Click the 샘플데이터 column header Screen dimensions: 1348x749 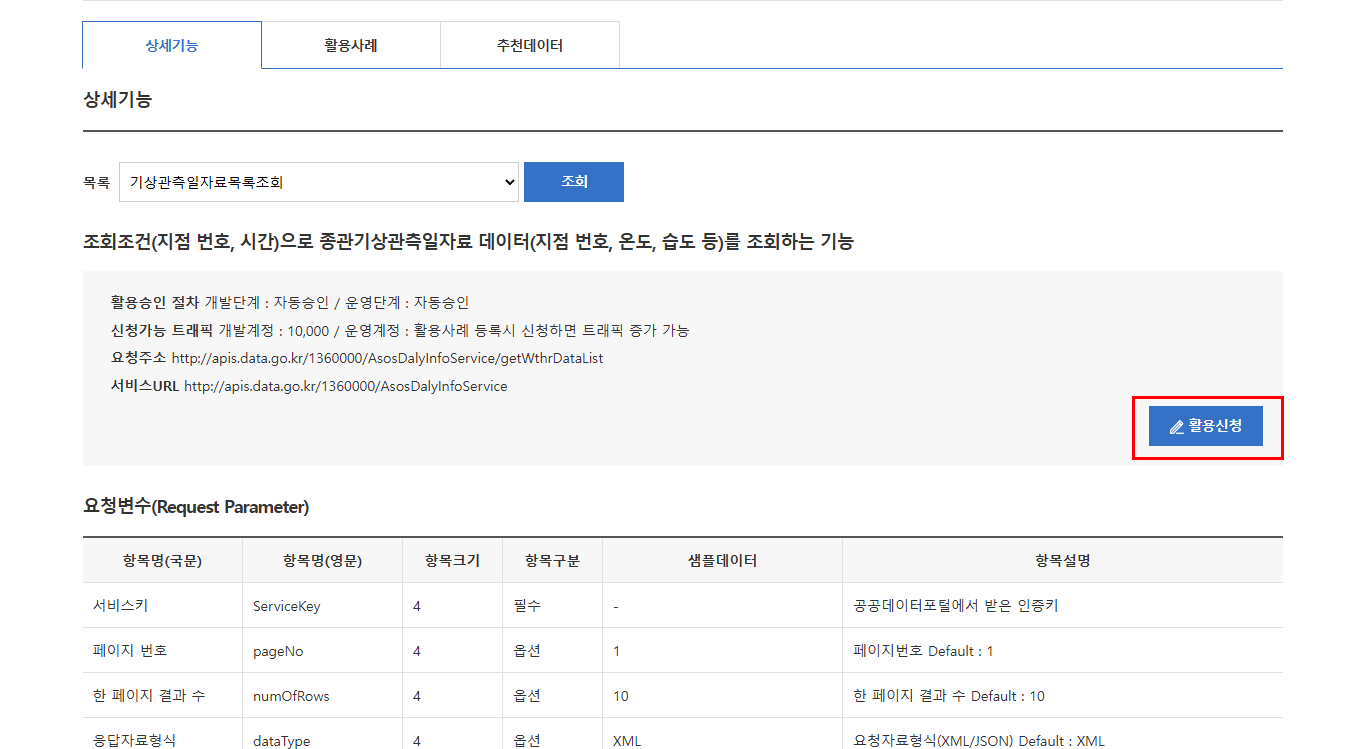722,561
